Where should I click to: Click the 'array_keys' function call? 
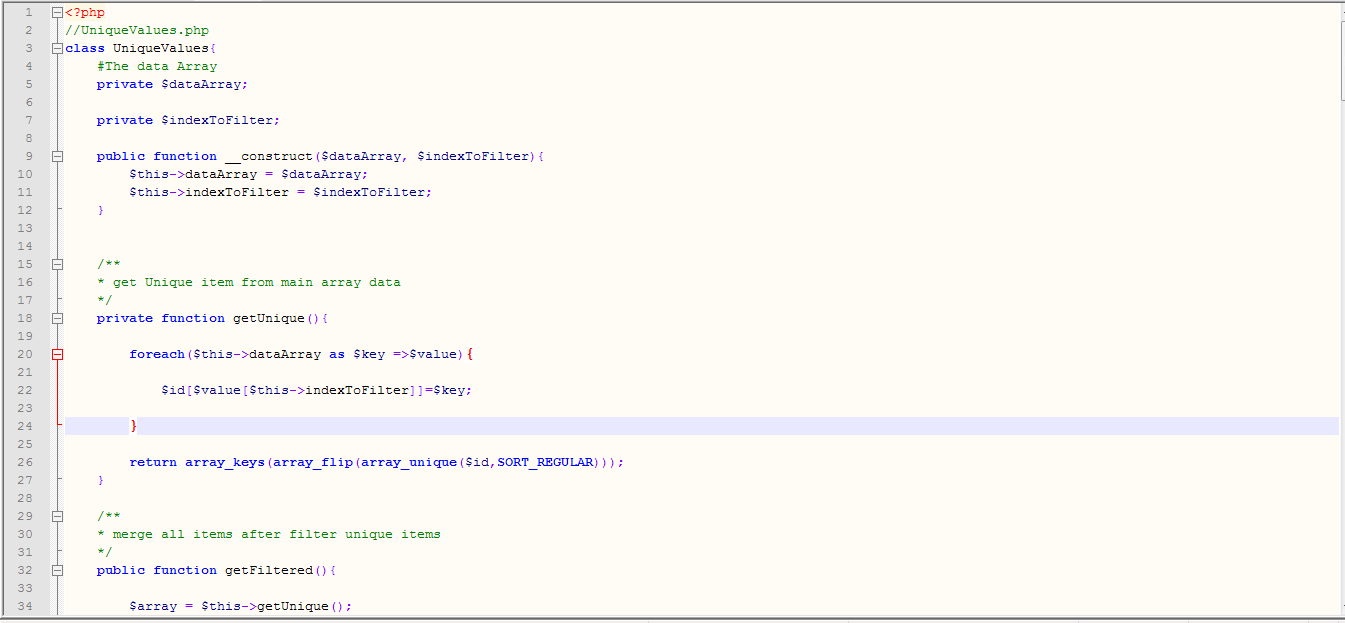(x=225, y=462)
